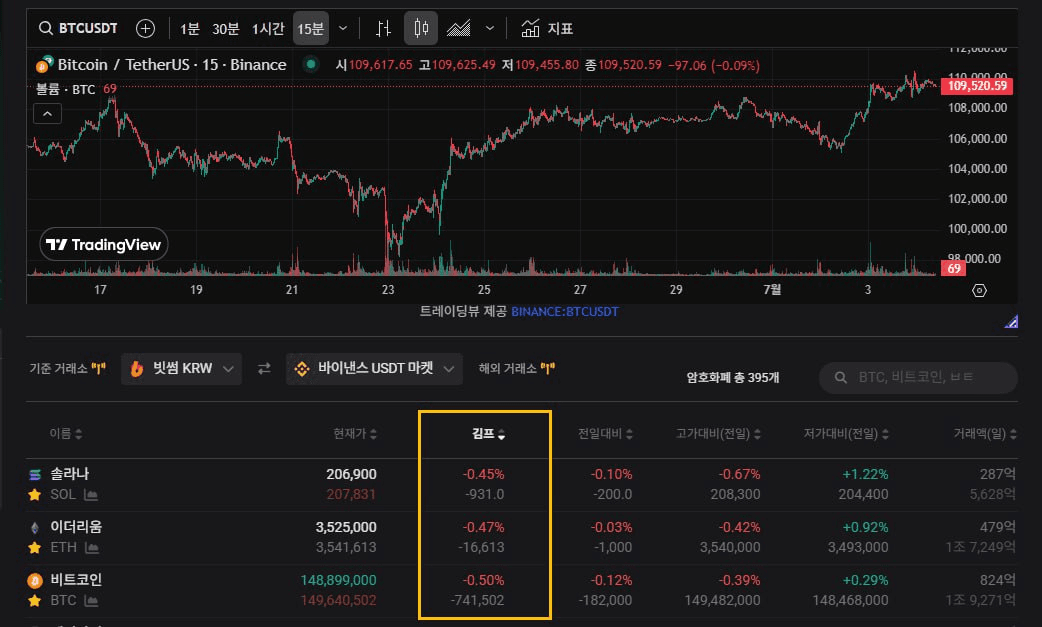Image resolution: width=1042 pixels, height=627 pixels.
Task: Toggle favorite star for 솔라나
Action: [x=35, y=495]
